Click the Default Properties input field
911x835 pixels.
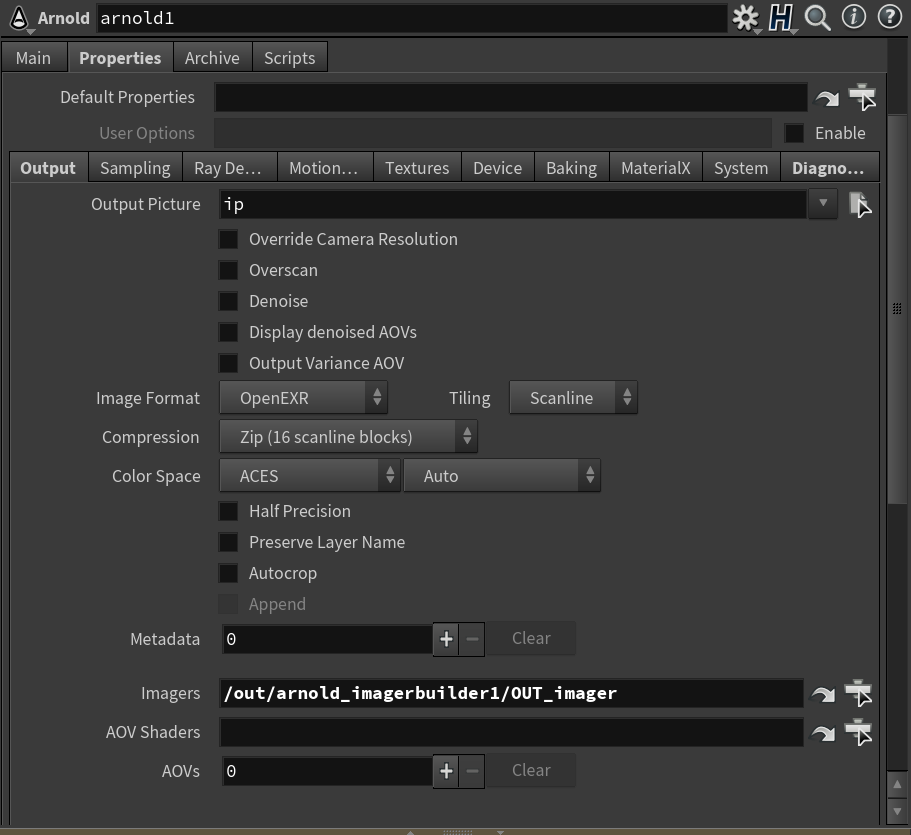pos(511,97)
